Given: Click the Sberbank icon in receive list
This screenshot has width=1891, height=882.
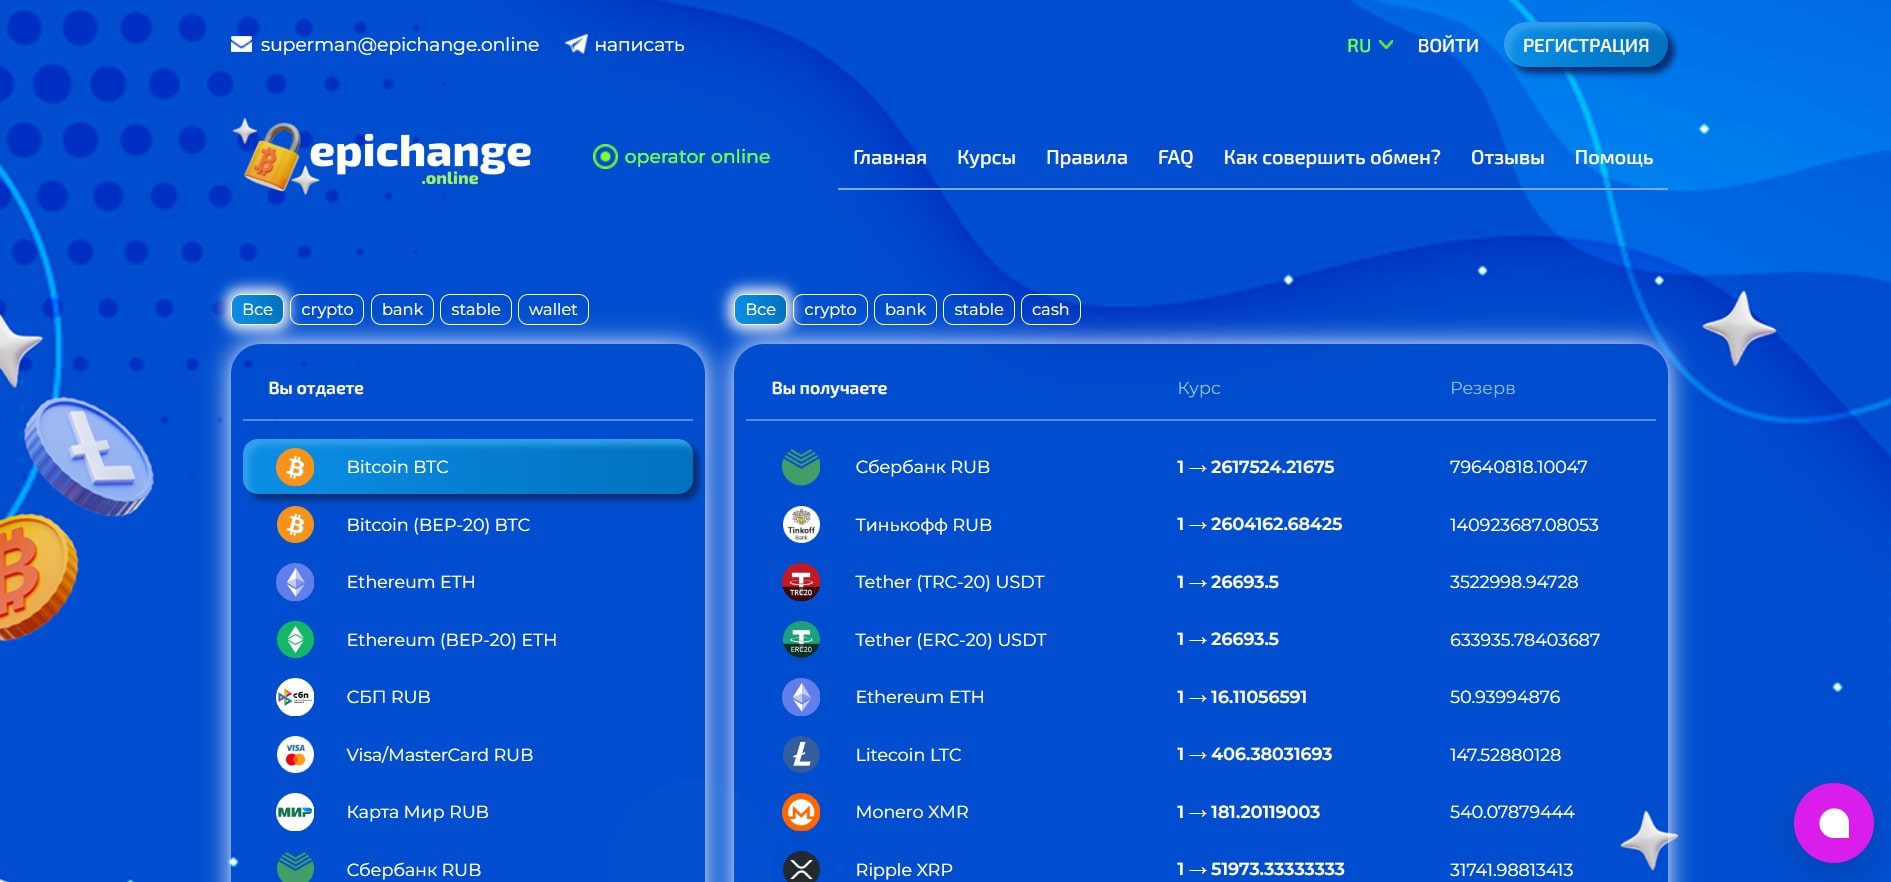Looking at the screenshot, I should [x=801, y=467].
